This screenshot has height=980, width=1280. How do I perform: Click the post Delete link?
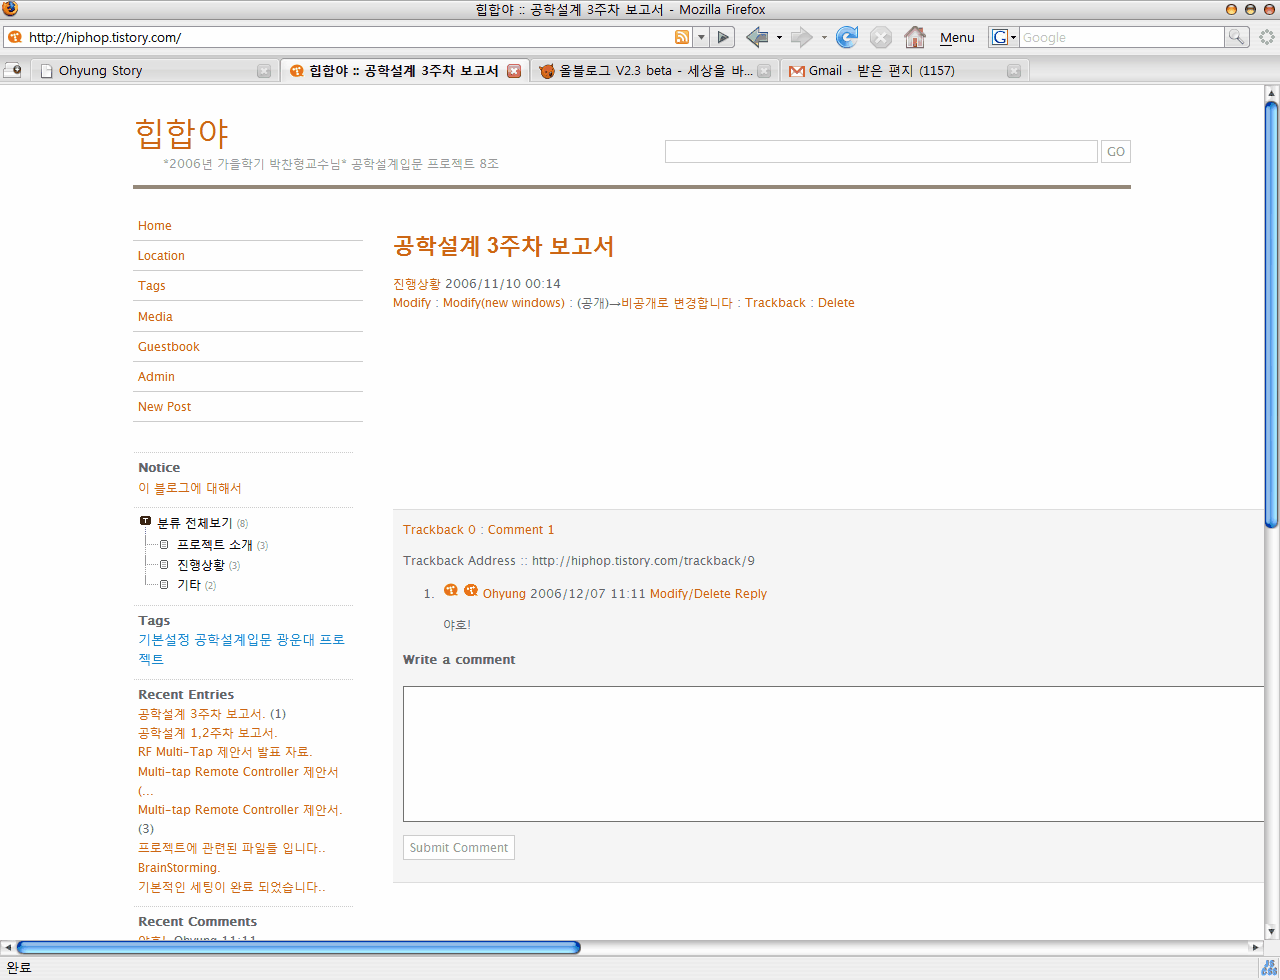pyautogui.click(x=836, y=303)
